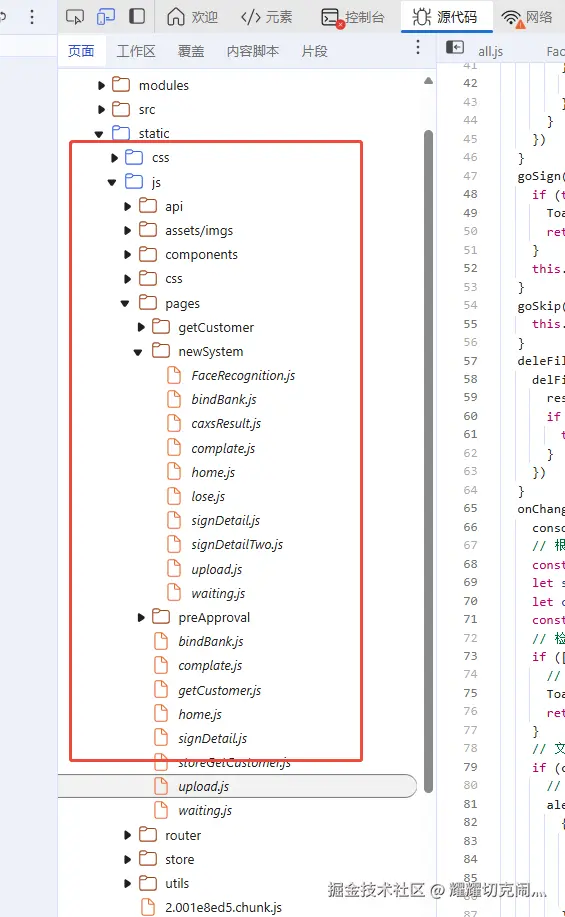Open the 内容脚本 content scripts sub-tab
This screenshot has width=565, height=917.
pyautogui.click(x=253, y=51)
